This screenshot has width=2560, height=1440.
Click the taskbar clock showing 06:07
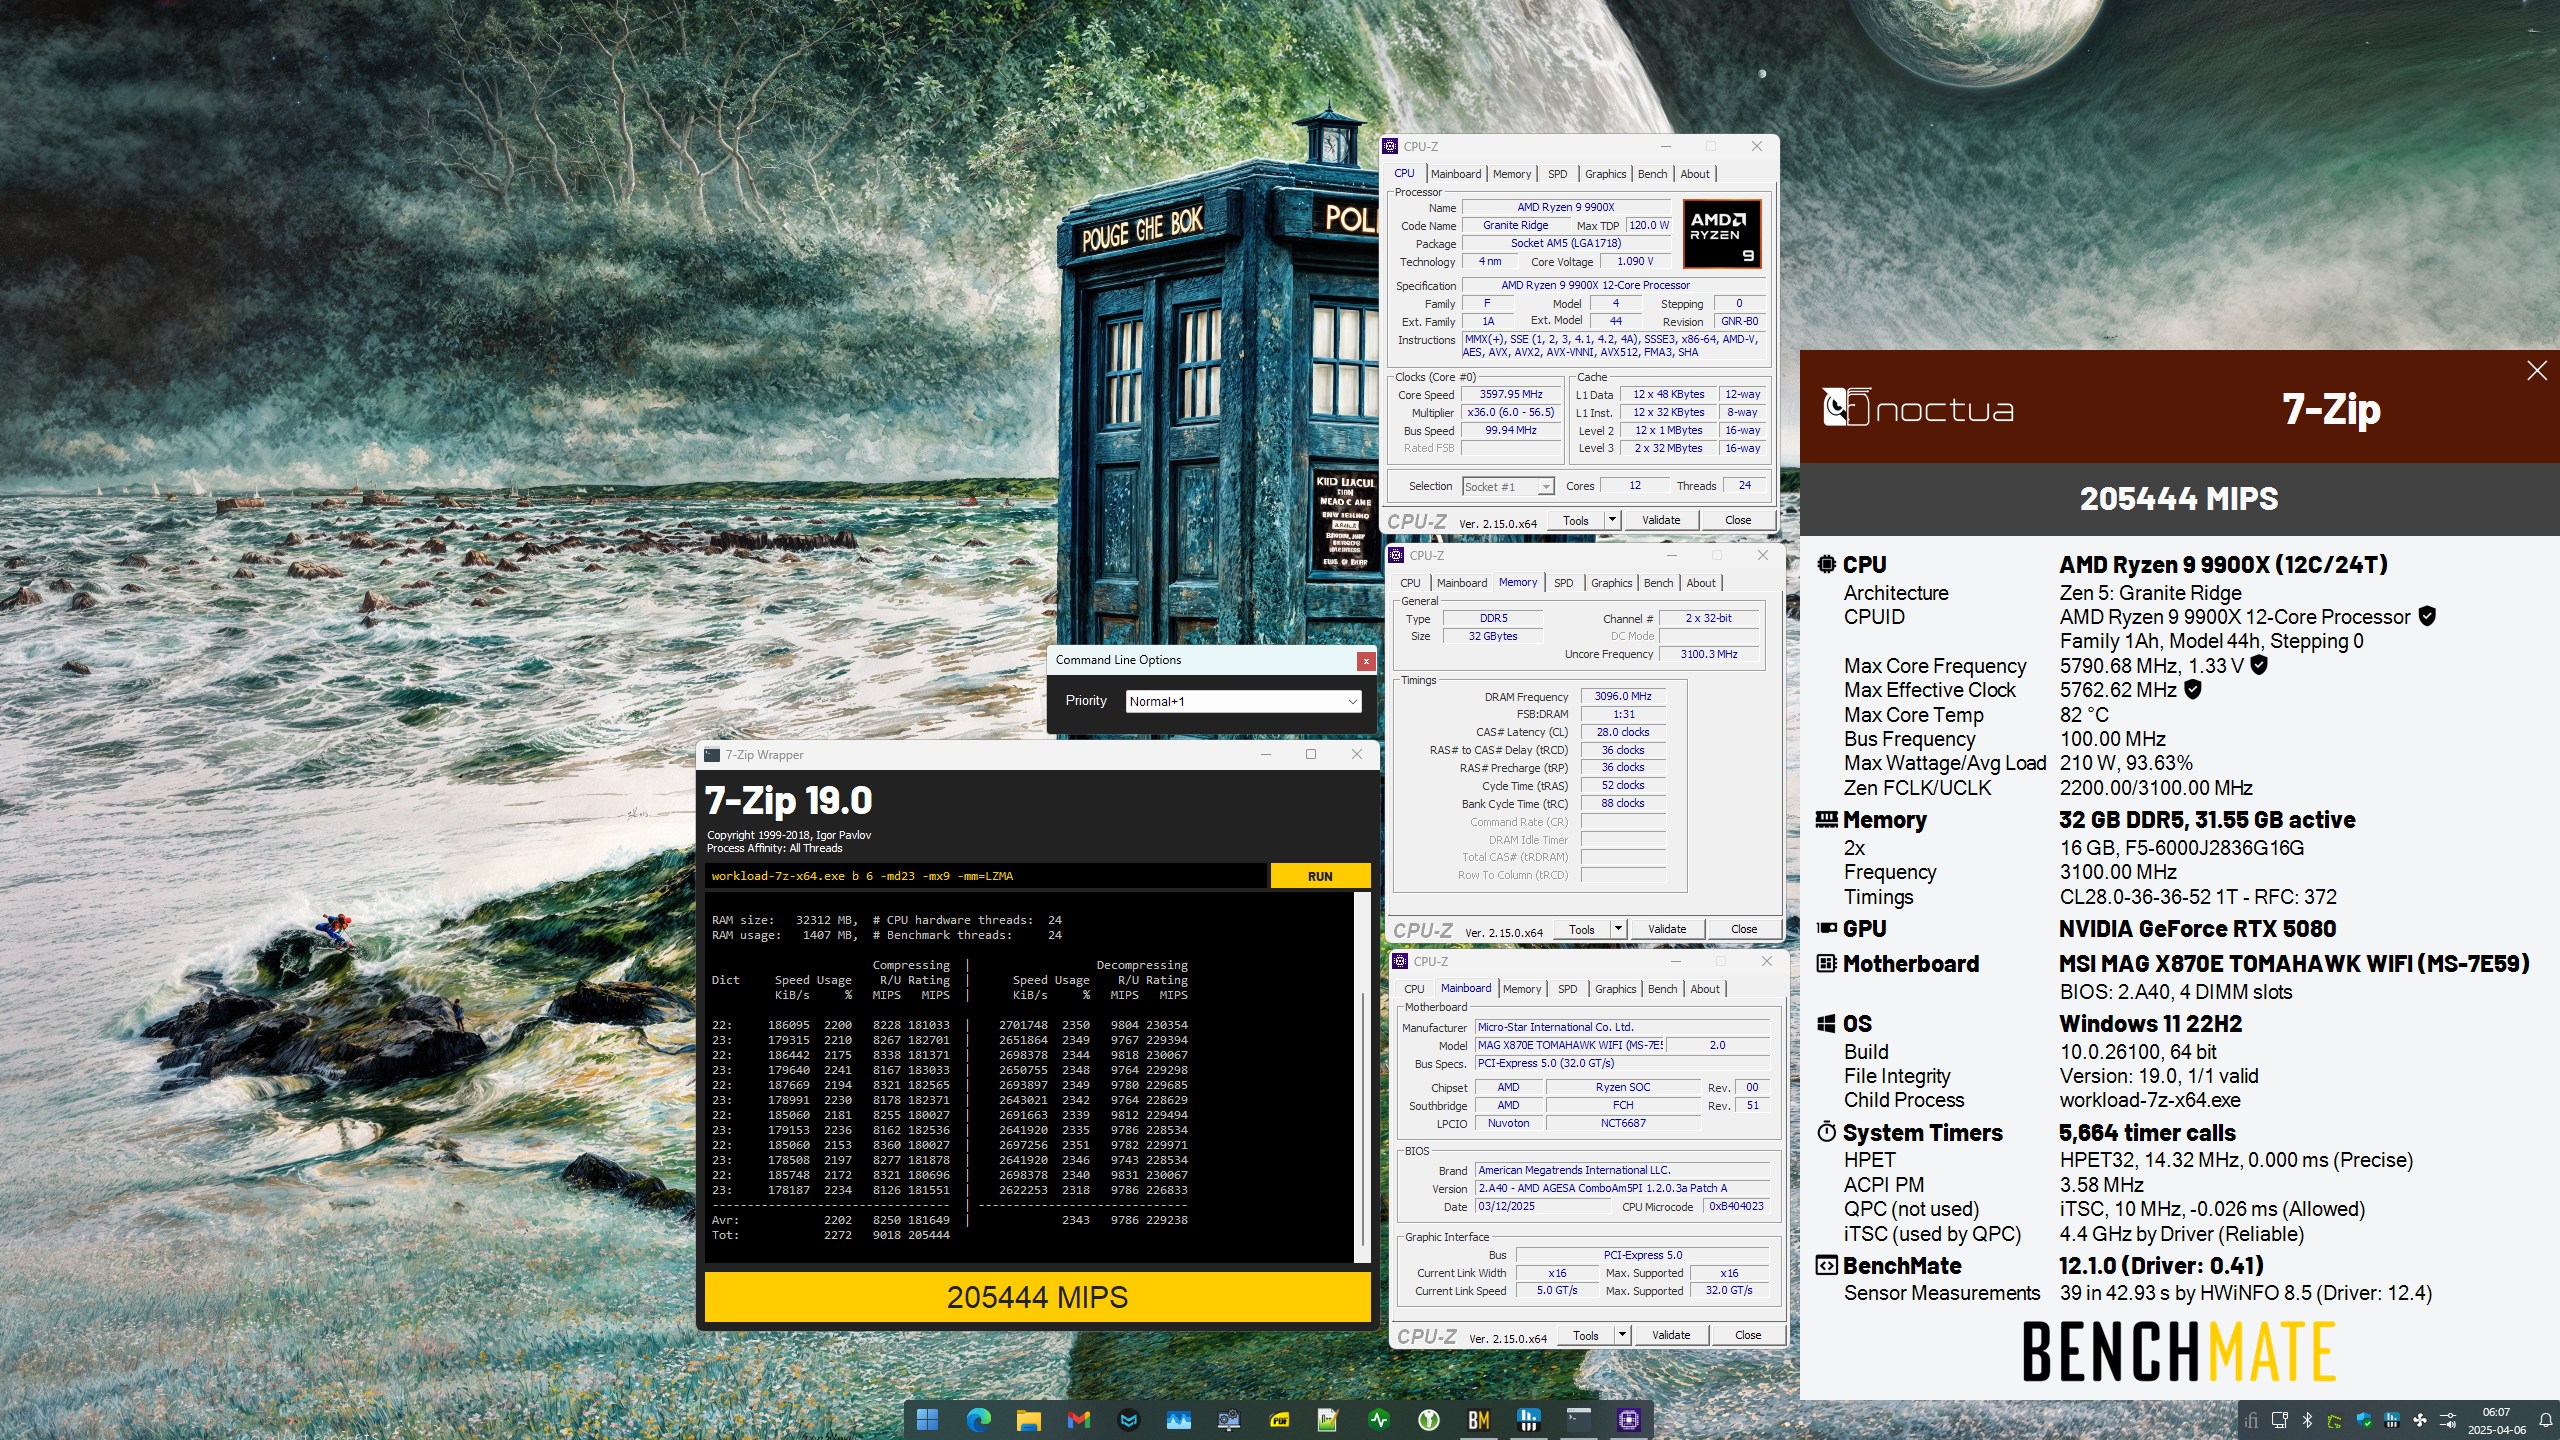pos(2496,1421)
